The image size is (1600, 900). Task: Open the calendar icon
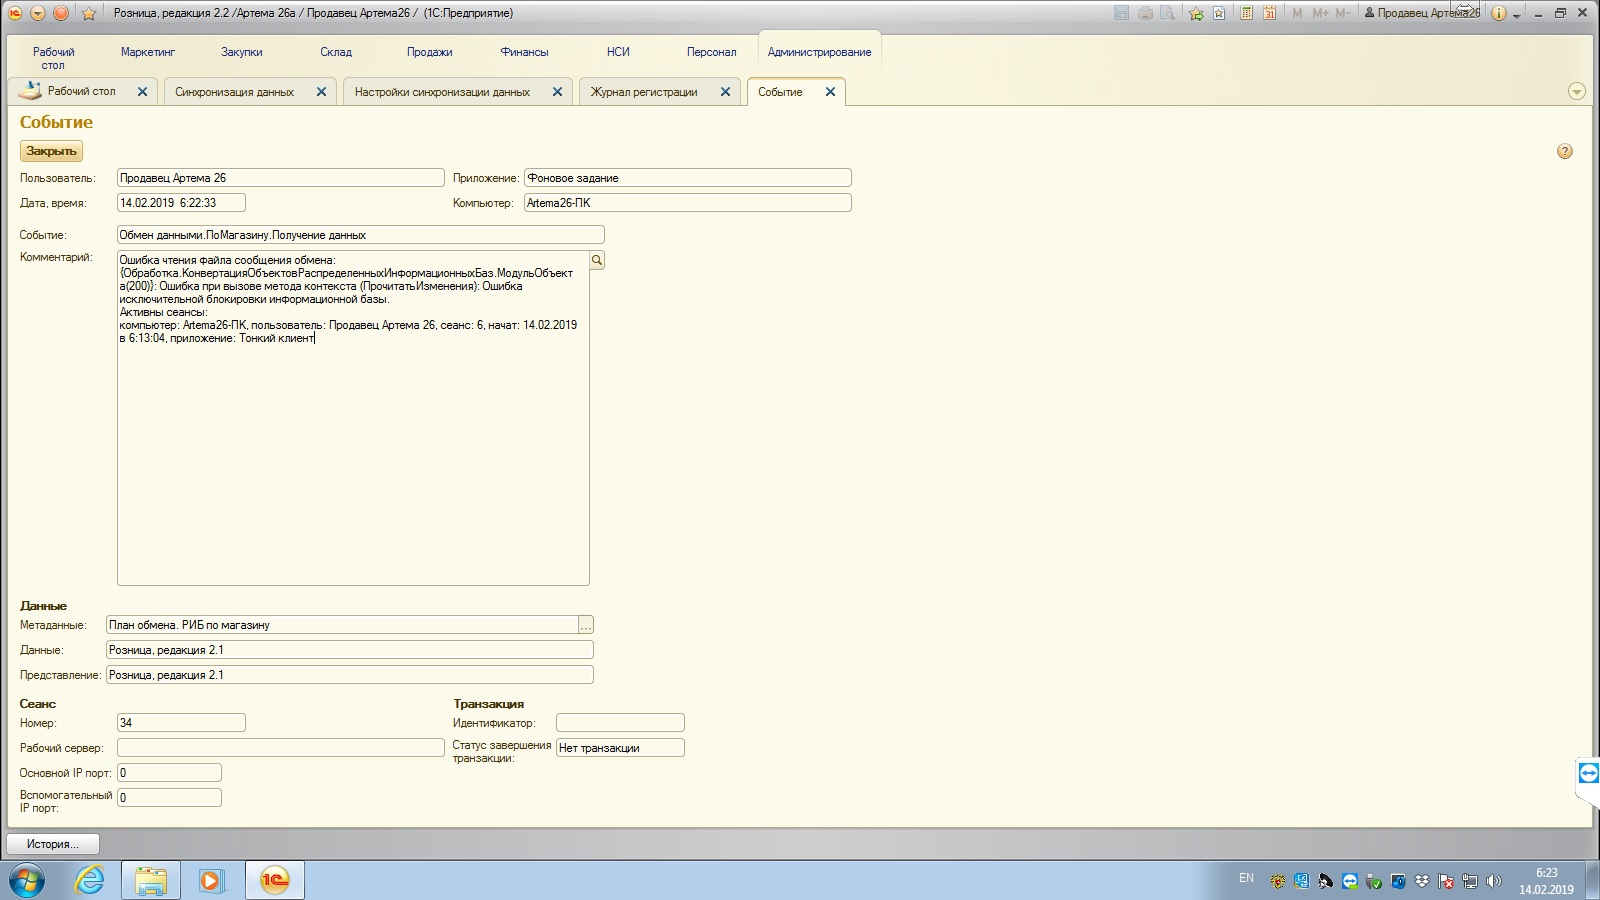1269,13
